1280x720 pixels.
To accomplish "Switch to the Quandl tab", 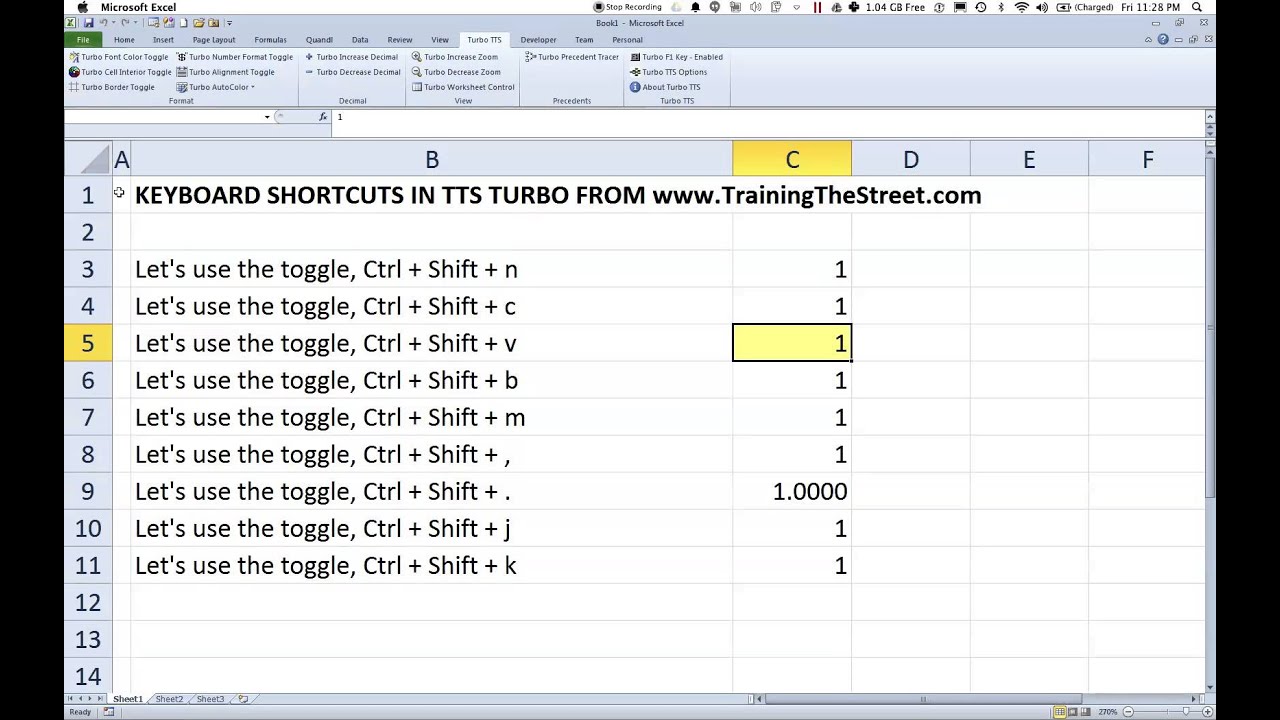I will point(319,40).
